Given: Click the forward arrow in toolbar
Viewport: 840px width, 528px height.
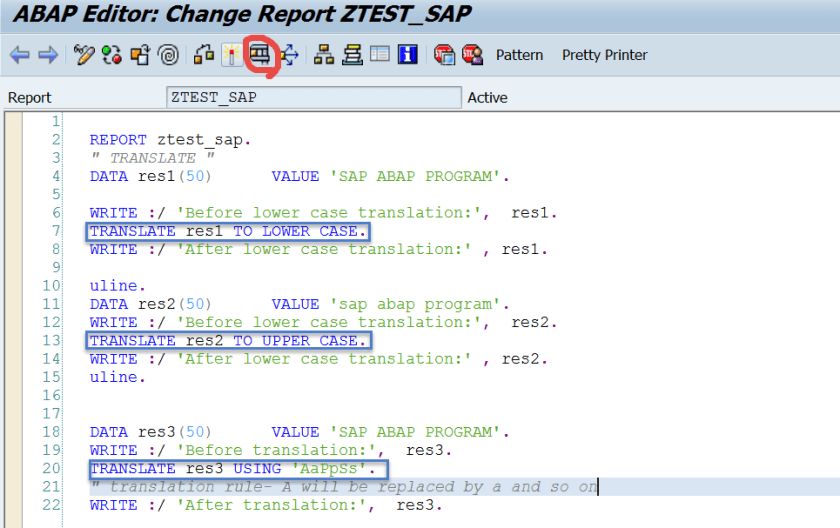Looking at the screenshot, I should click(47, 55).
